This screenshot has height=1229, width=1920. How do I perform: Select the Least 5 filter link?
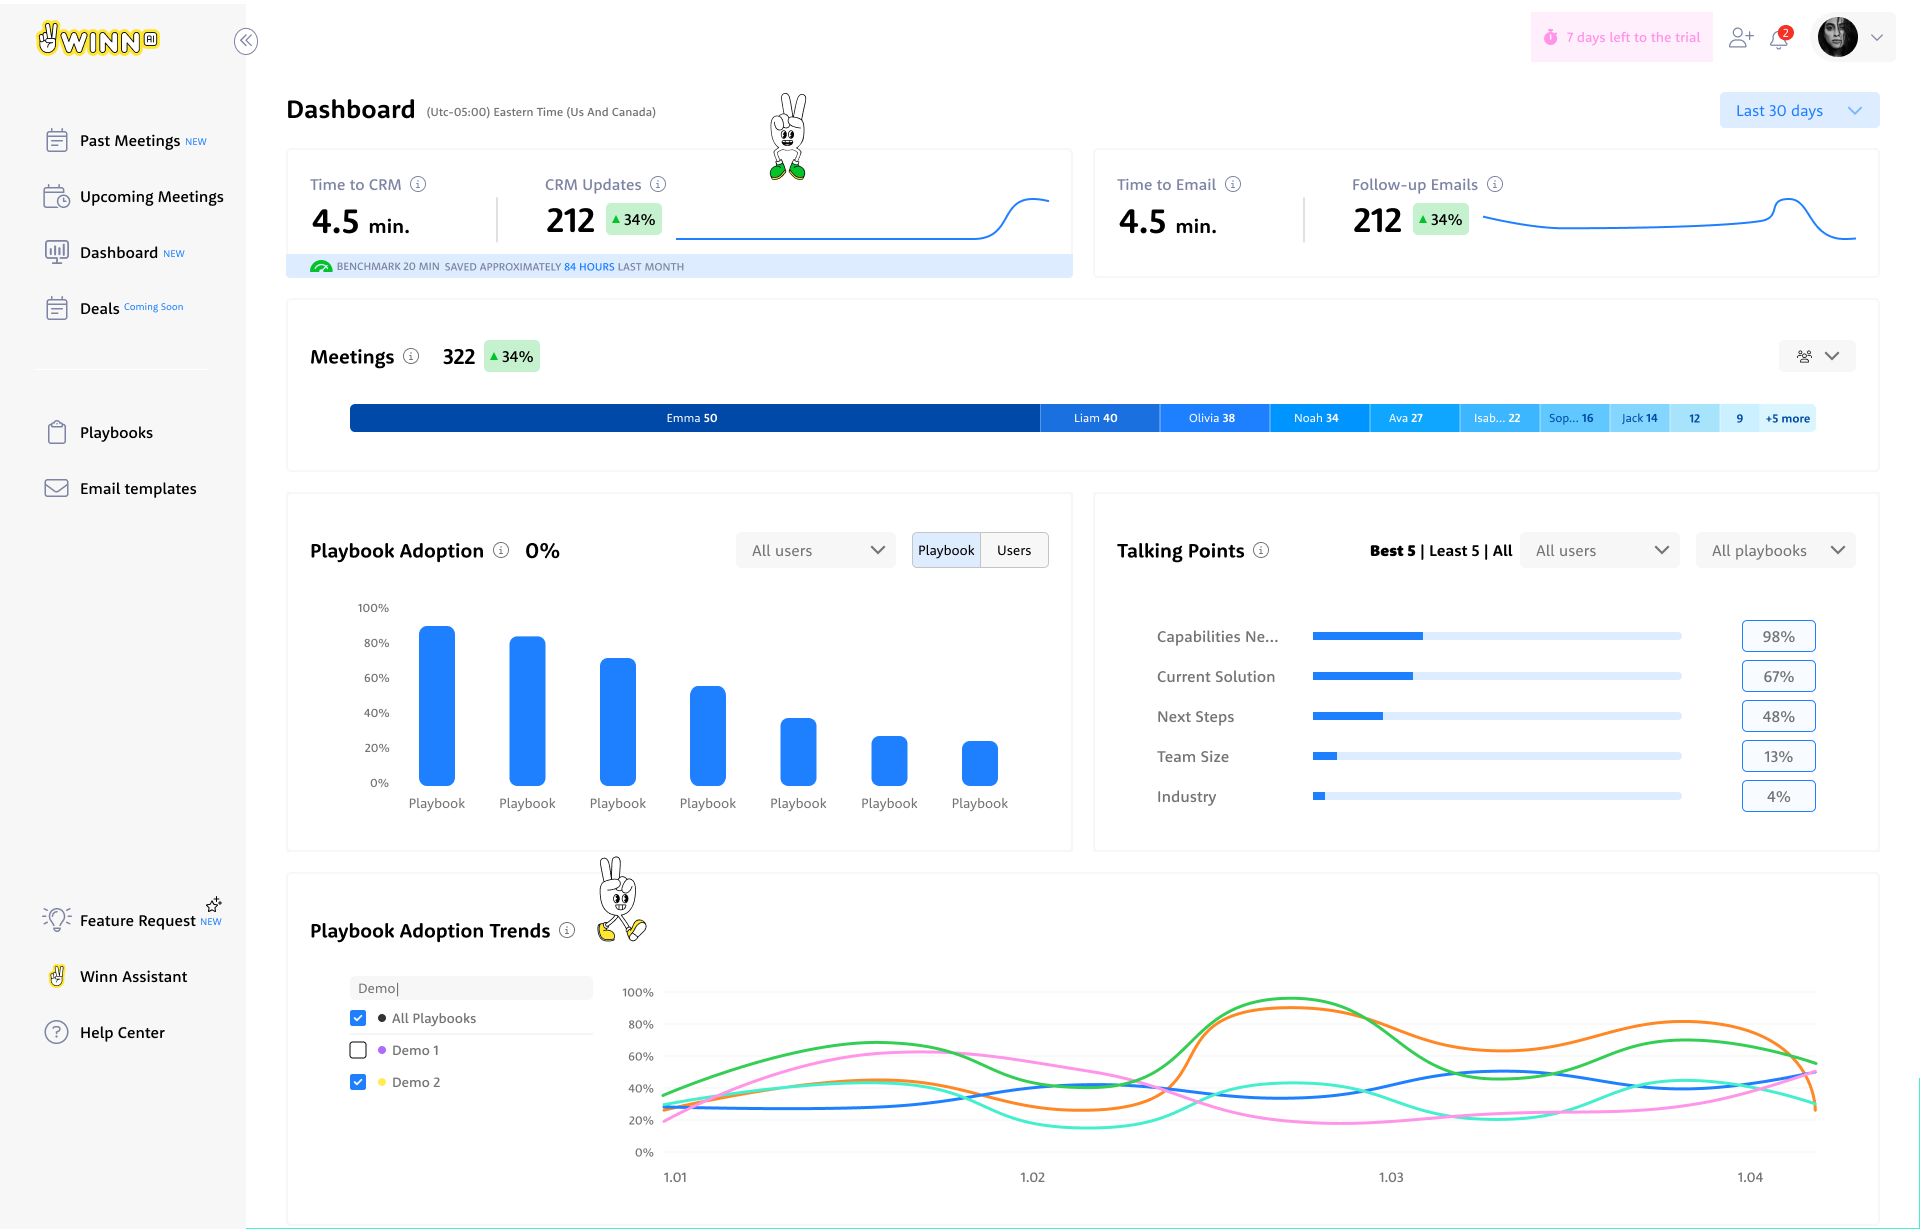coord(1453,550)
